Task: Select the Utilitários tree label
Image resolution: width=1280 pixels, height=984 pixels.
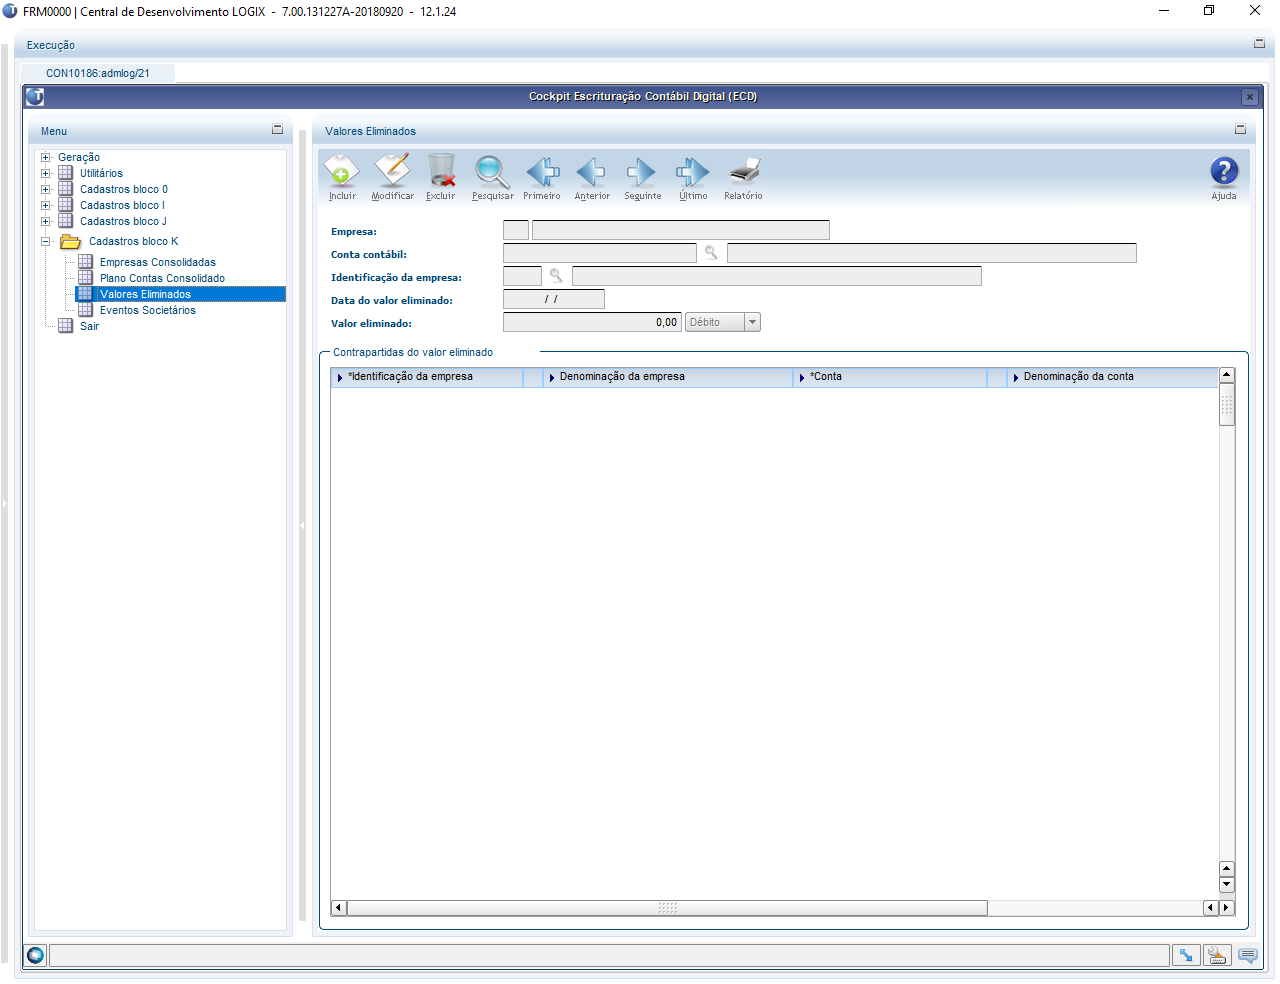Action: click(x=101, y=173)
